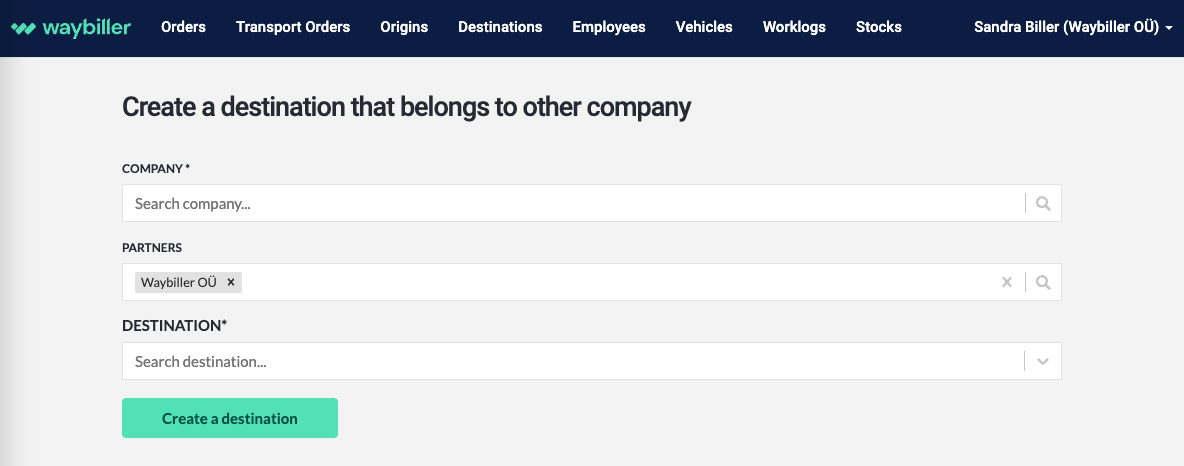
Task: Click the search icon in Company field
Action: (1043, 203)
